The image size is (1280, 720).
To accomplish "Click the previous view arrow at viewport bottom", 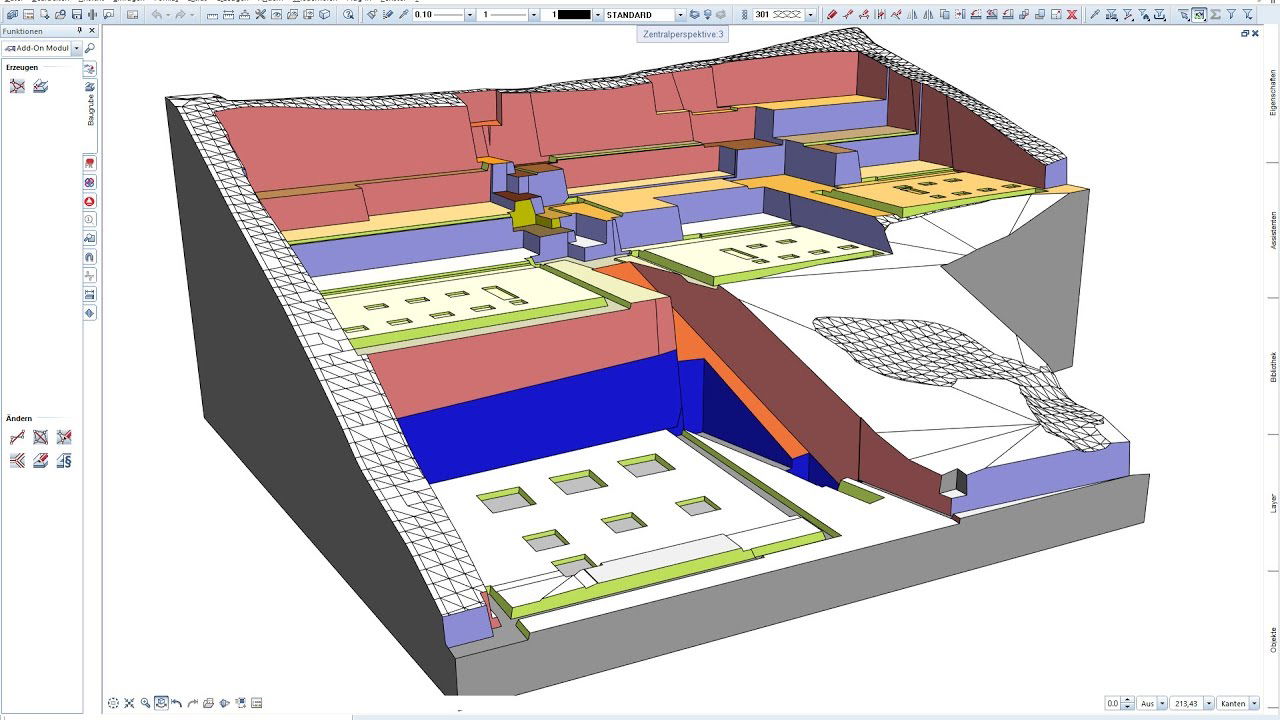I will click(176, 703).
